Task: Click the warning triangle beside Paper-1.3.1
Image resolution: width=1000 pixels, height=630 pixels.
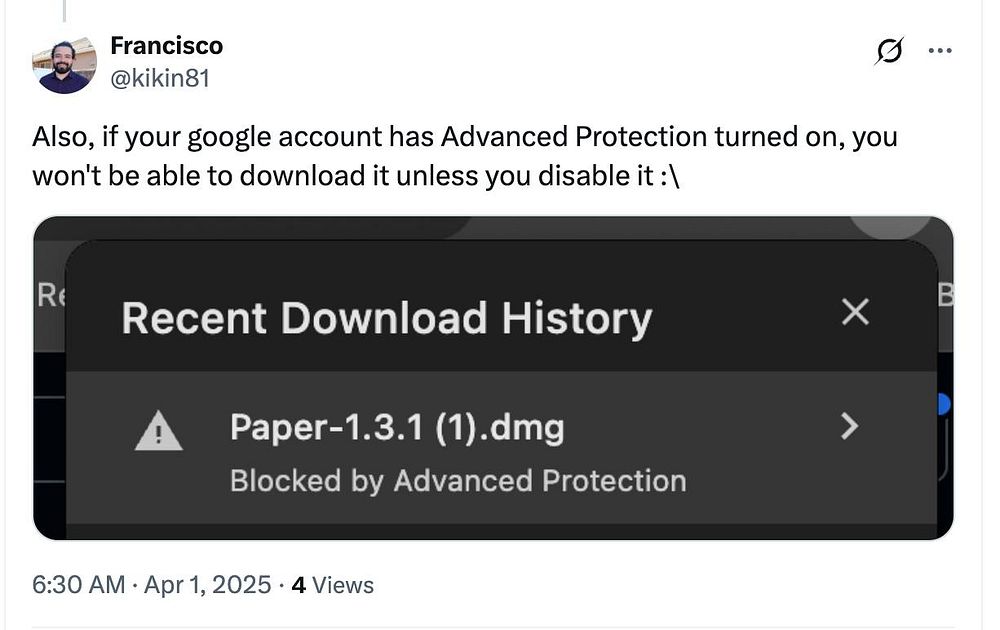Action: [x=158, y=432]
